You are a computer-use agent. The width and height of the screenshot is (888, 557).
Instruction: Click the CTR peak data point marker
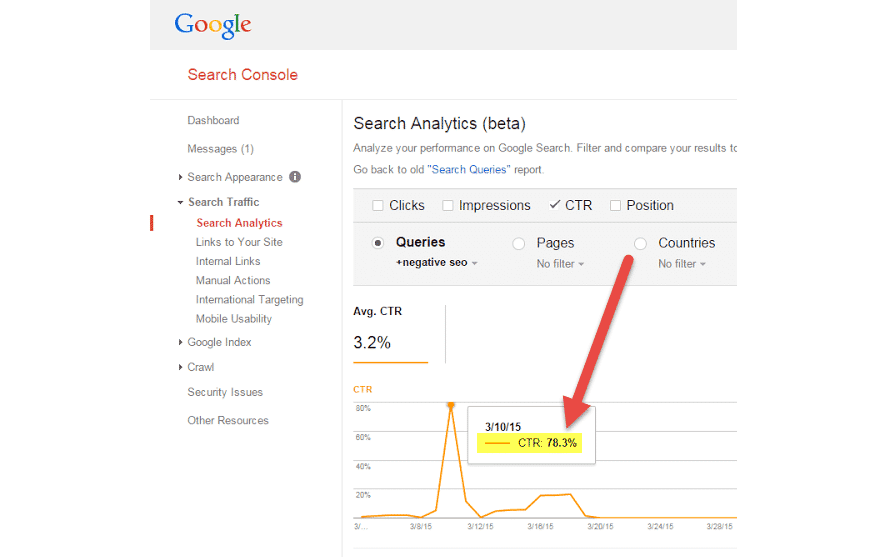coord(451,405)
